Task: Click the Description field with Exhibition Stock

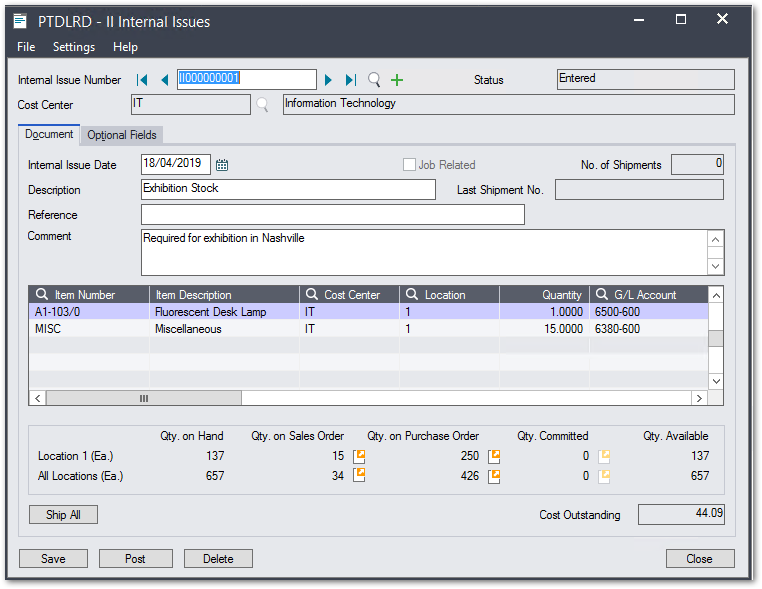Action: pos(288,190)
